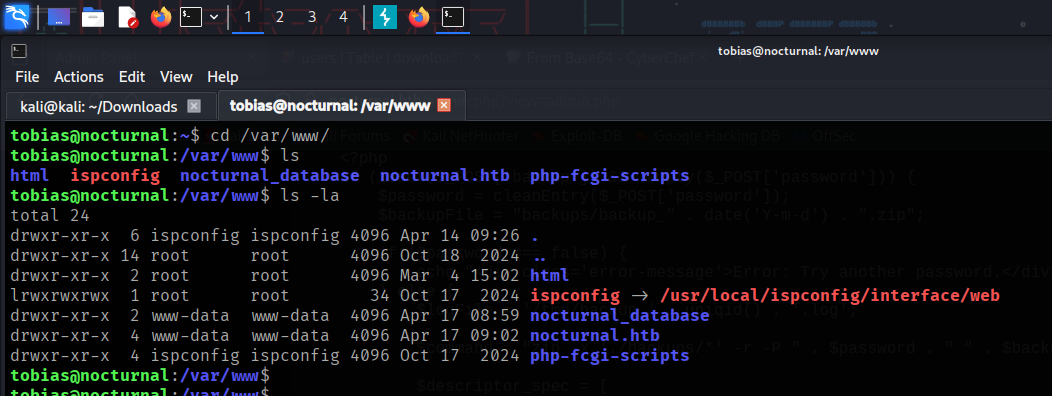Viewport: 1052px width, 396px height.
Task: Click 'nocturnal_database' in the first ls output
Action: pyautogui.click(x=270, y=176)
